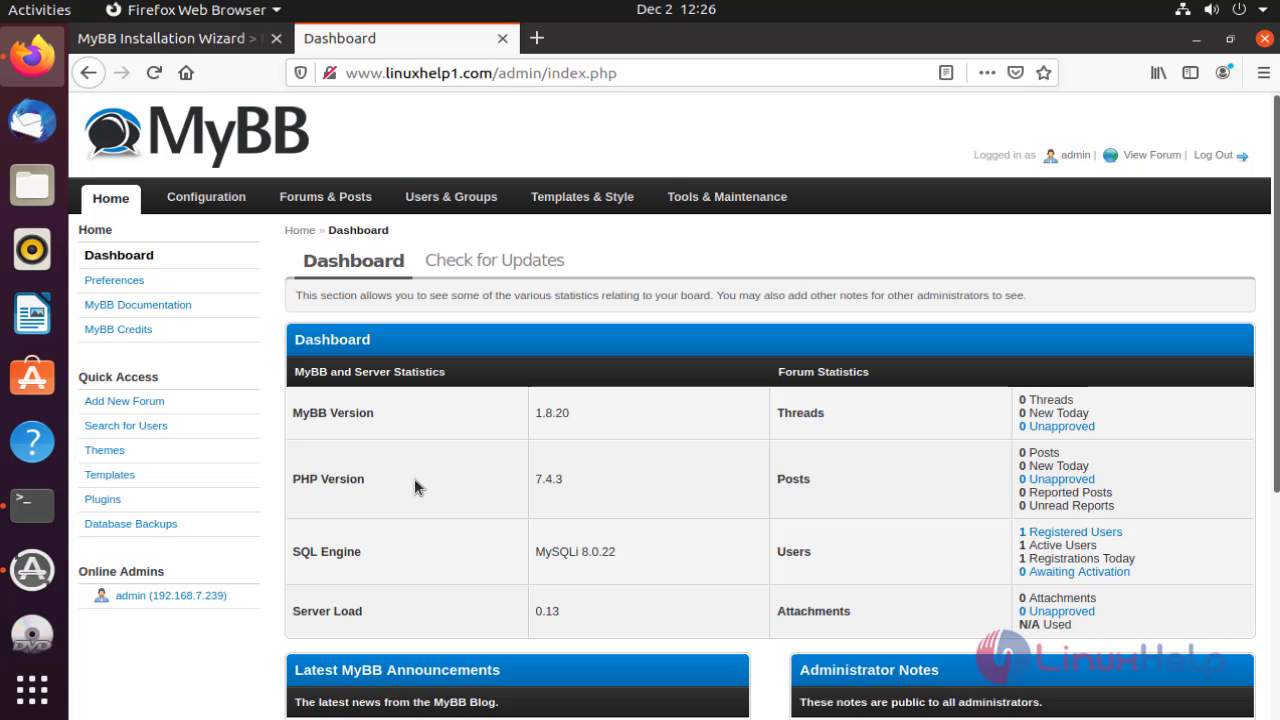
Task: Open Rhythmbox from the dock
Action: pos(32,250)
